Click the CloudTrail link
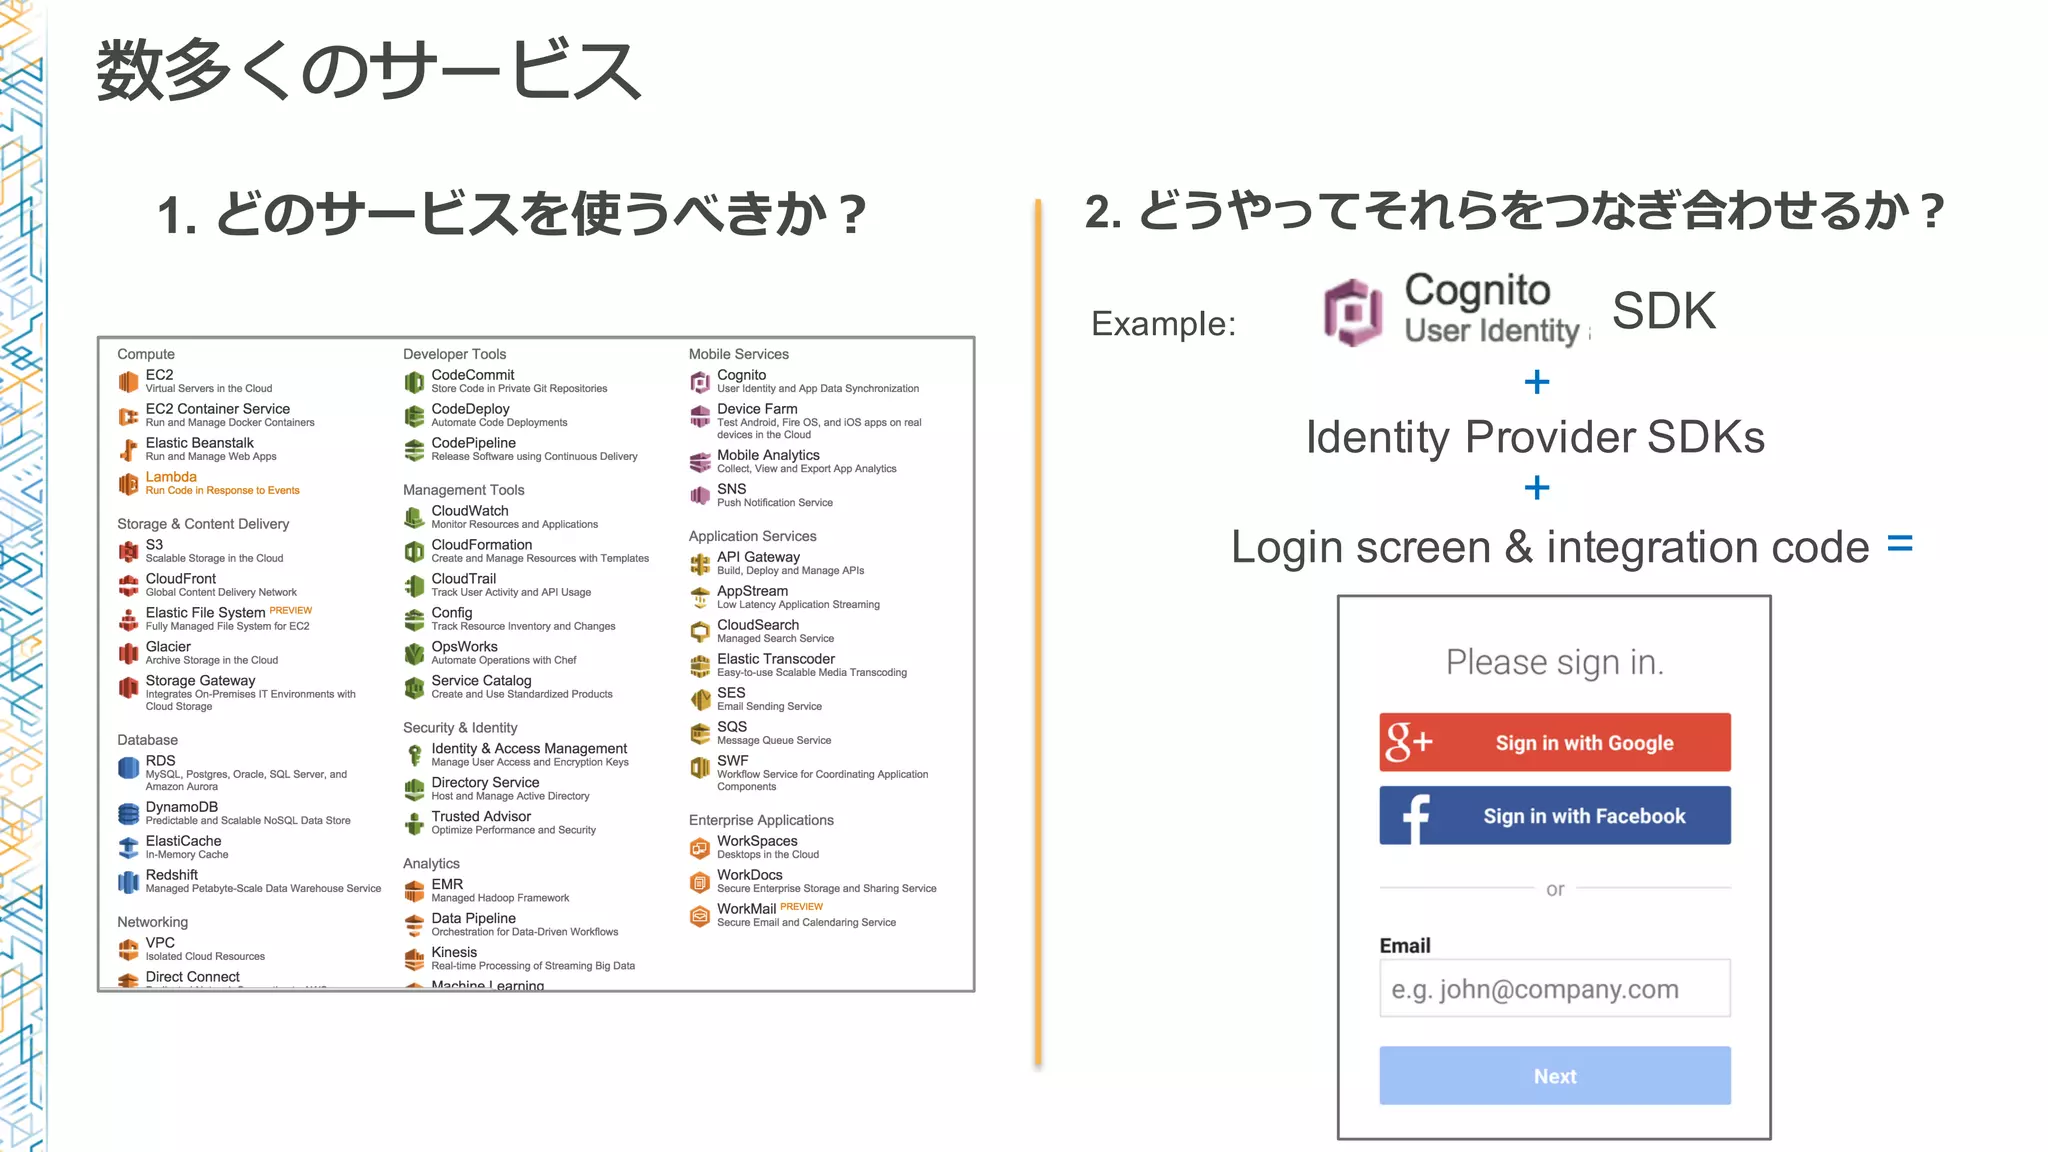This screenshot has width=2048, height=1152. 463,579
